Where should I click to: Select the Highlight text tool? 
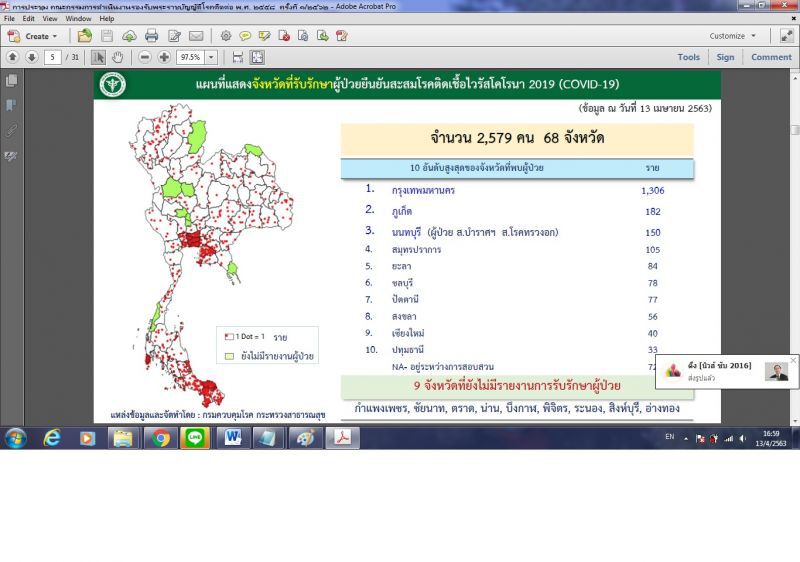[264, 36]
